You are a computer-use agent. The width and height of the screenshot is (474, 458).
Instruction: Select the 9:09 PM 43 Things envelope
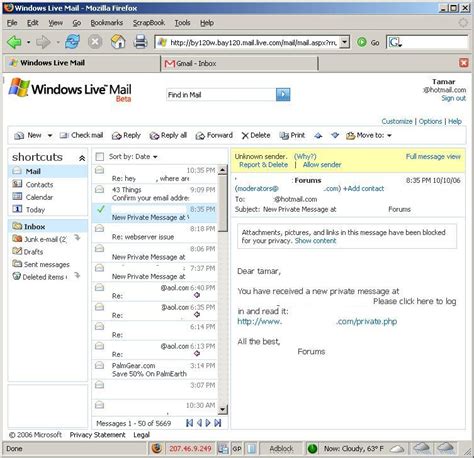[99, 190]
